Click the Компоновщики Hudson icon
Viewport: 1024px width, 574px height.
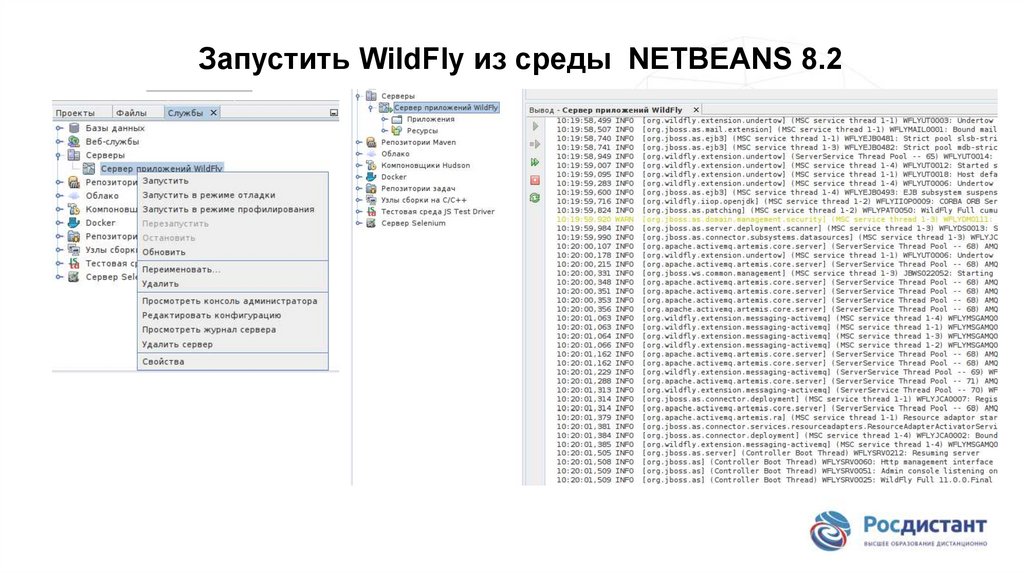click(371, 165)
